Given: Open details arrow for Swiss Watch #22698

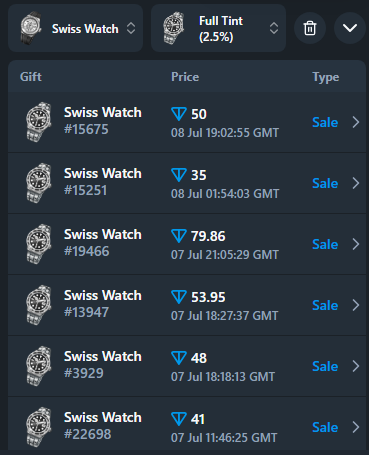Looking at the screenshot, I should 356,427.
